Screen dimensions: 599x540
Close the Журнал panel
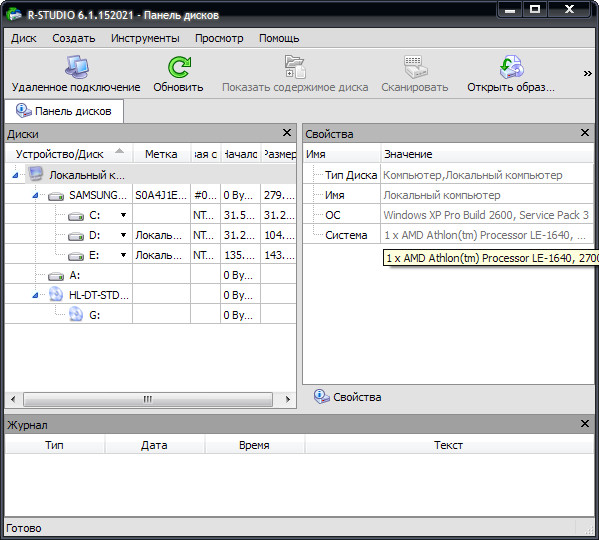(x=585, y=424)
